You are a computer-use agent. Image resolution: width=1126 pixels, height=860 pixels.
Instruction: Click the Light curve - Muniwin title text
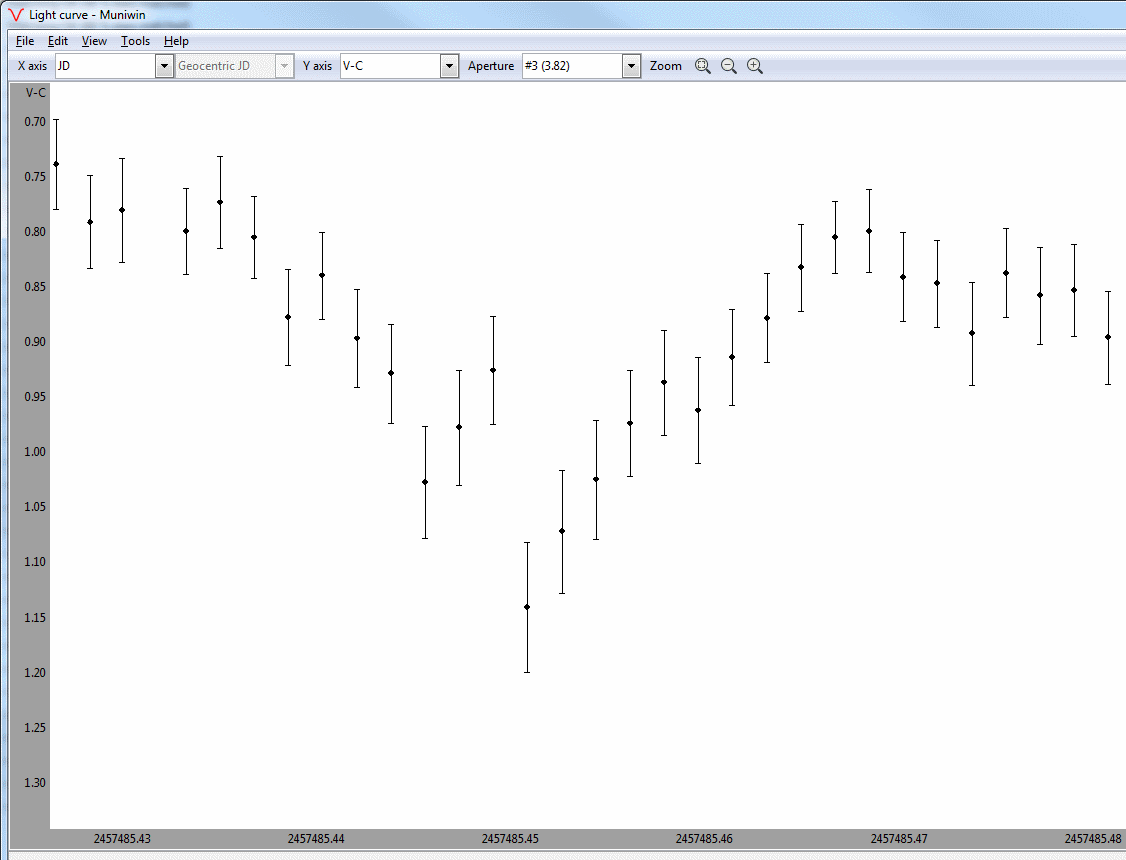coord(87,15)
